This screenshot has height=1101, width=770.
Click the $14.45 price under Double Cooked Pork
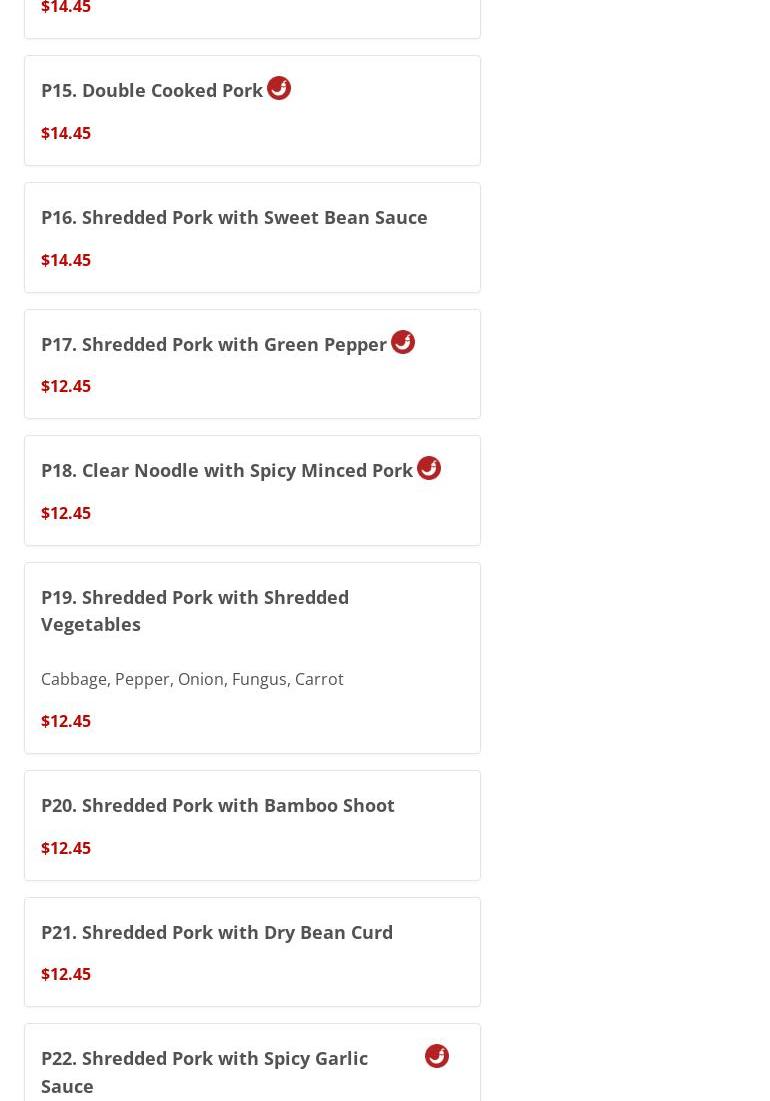point(66,133)
